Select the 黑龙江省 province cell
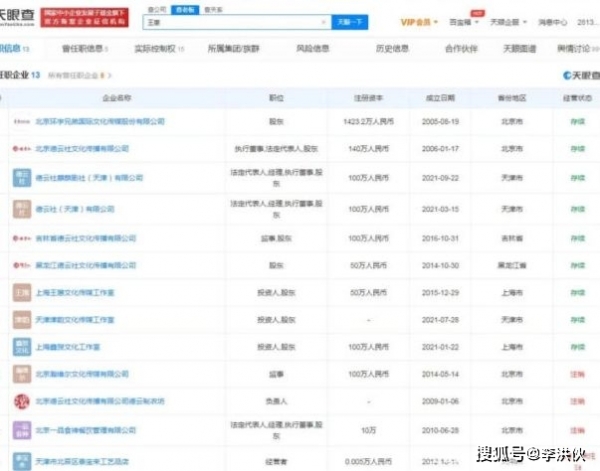 point(512,265)
